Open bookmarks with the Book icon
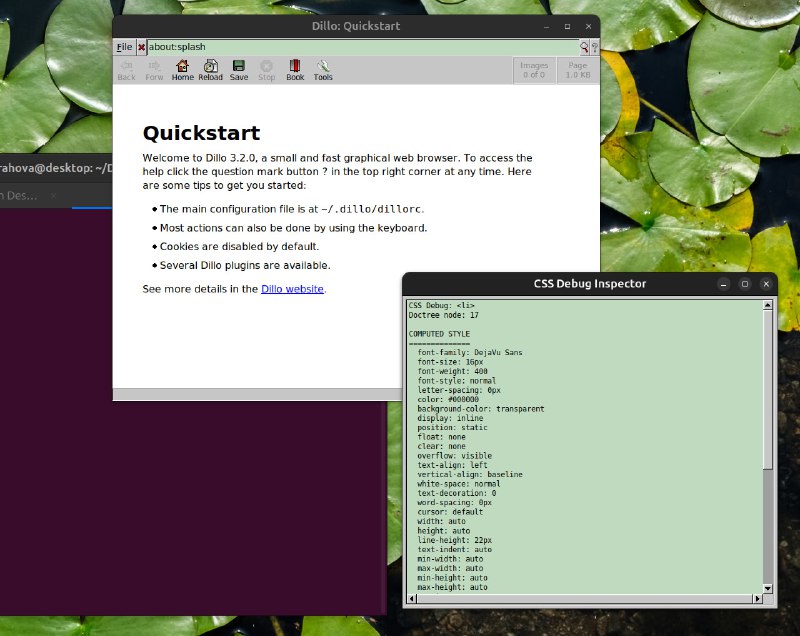 coord(295,69)
